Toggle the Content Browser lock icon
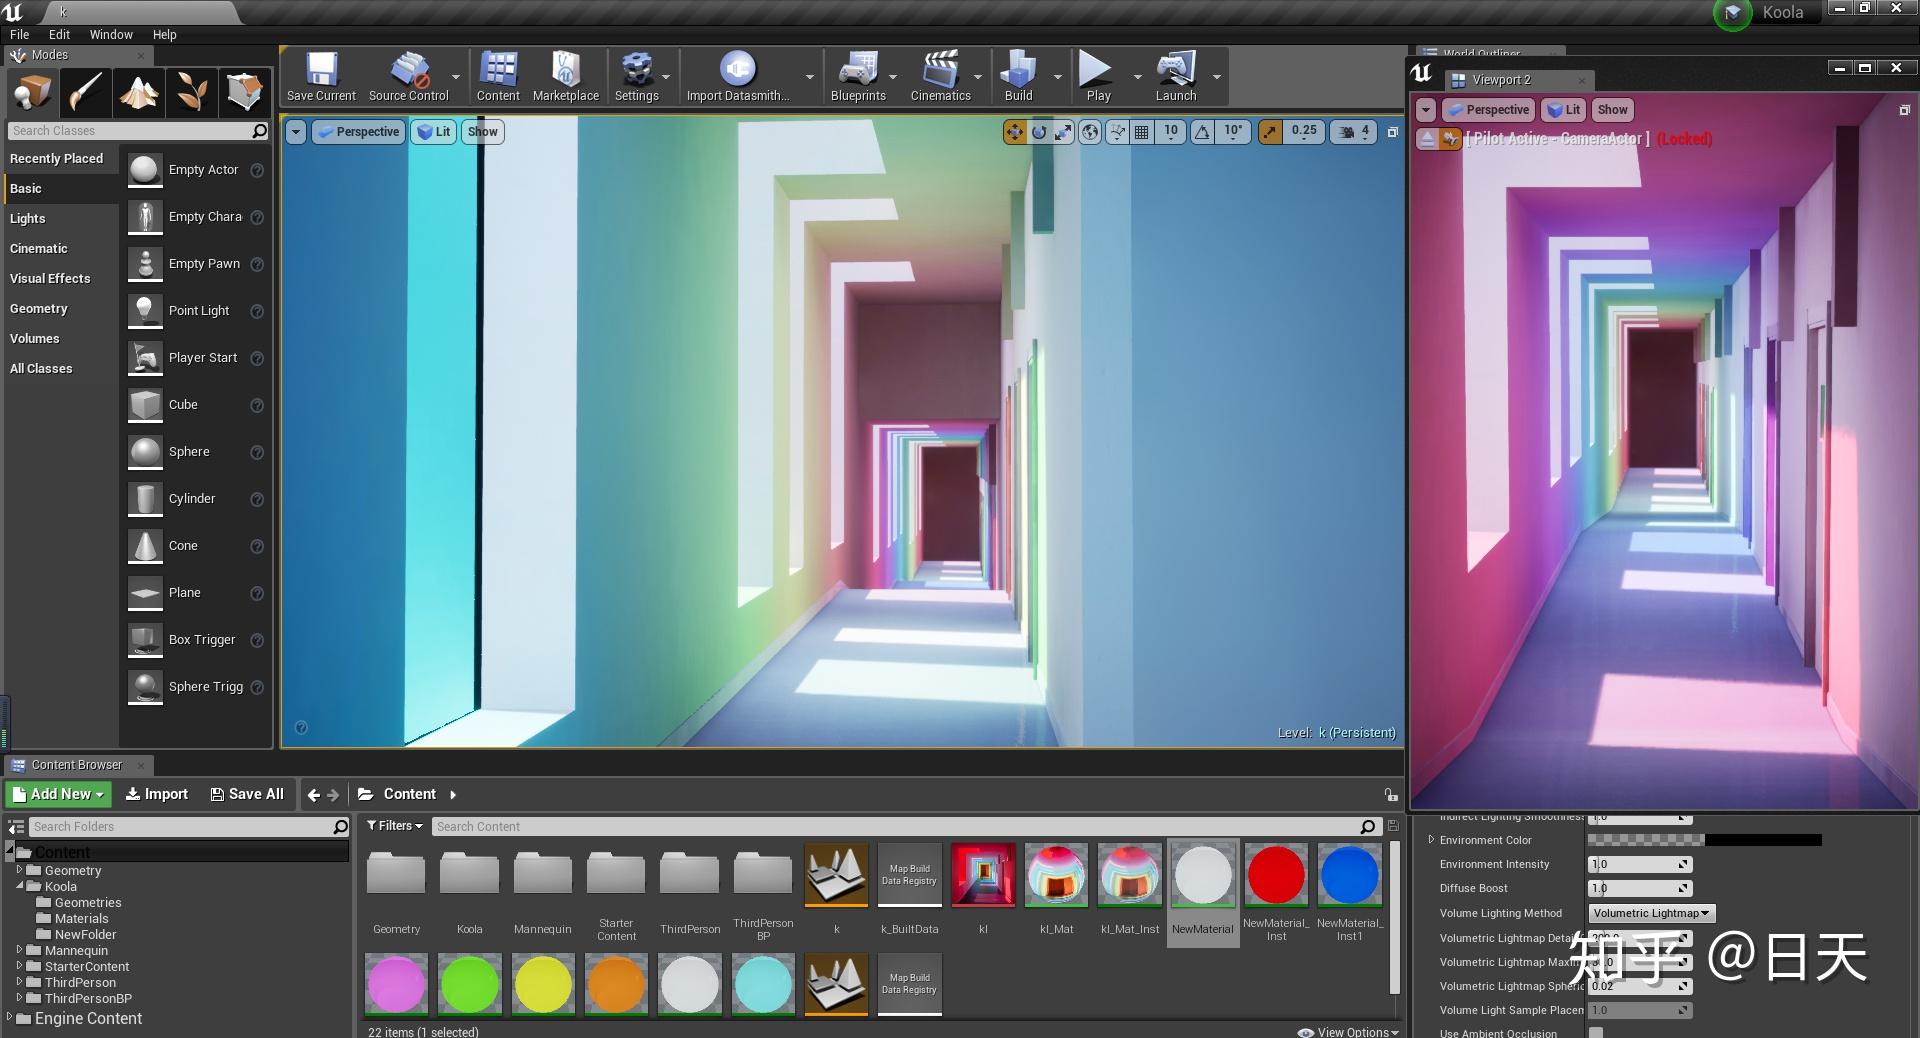 pos(1391,795)
